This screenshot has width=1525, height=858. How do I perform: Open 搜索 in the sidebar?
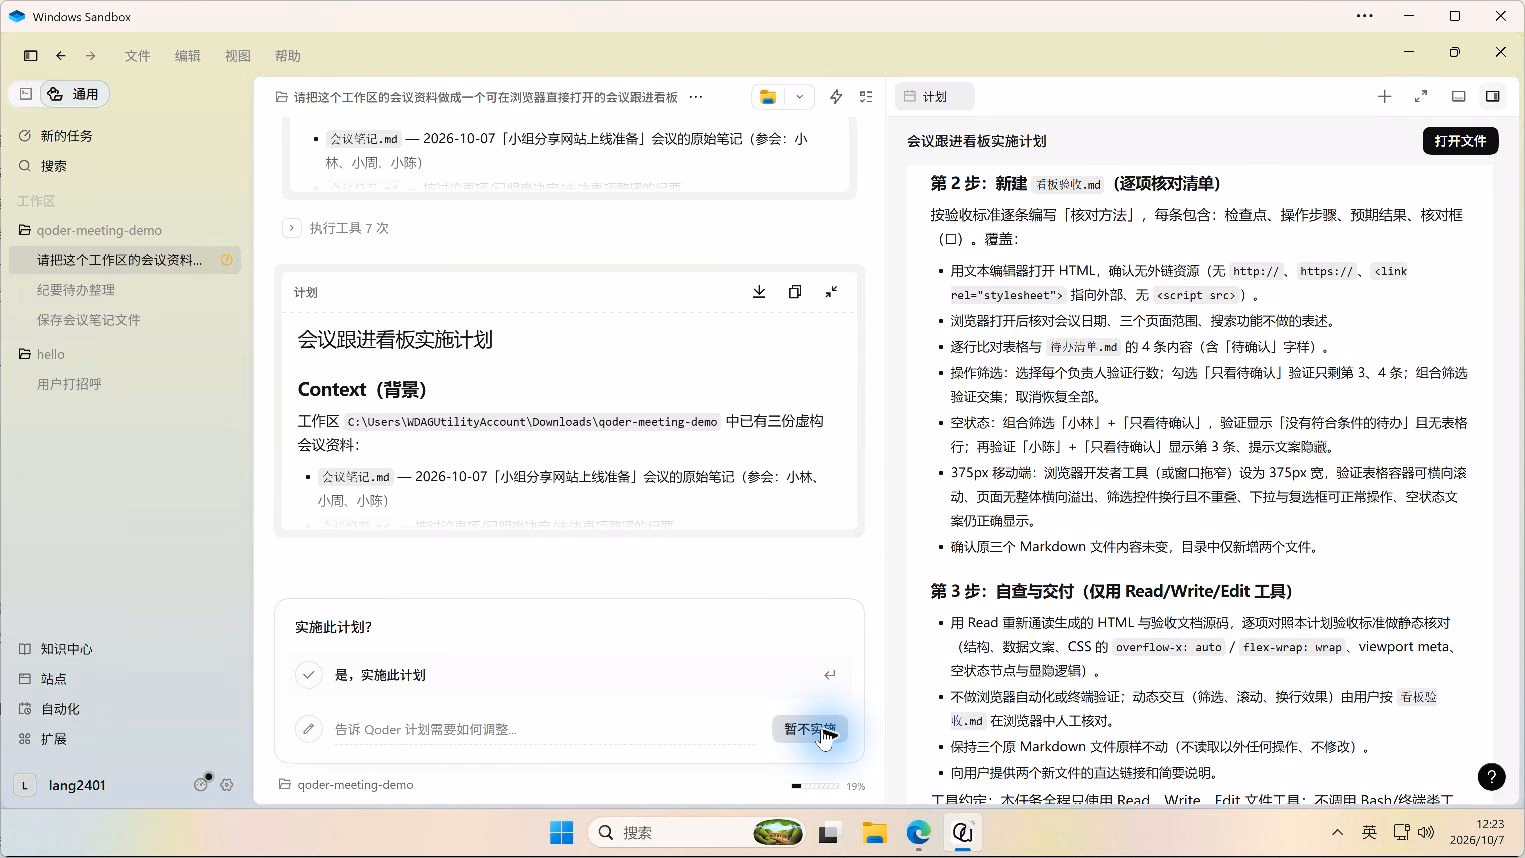pyautogui.click(x=53, y=166)
